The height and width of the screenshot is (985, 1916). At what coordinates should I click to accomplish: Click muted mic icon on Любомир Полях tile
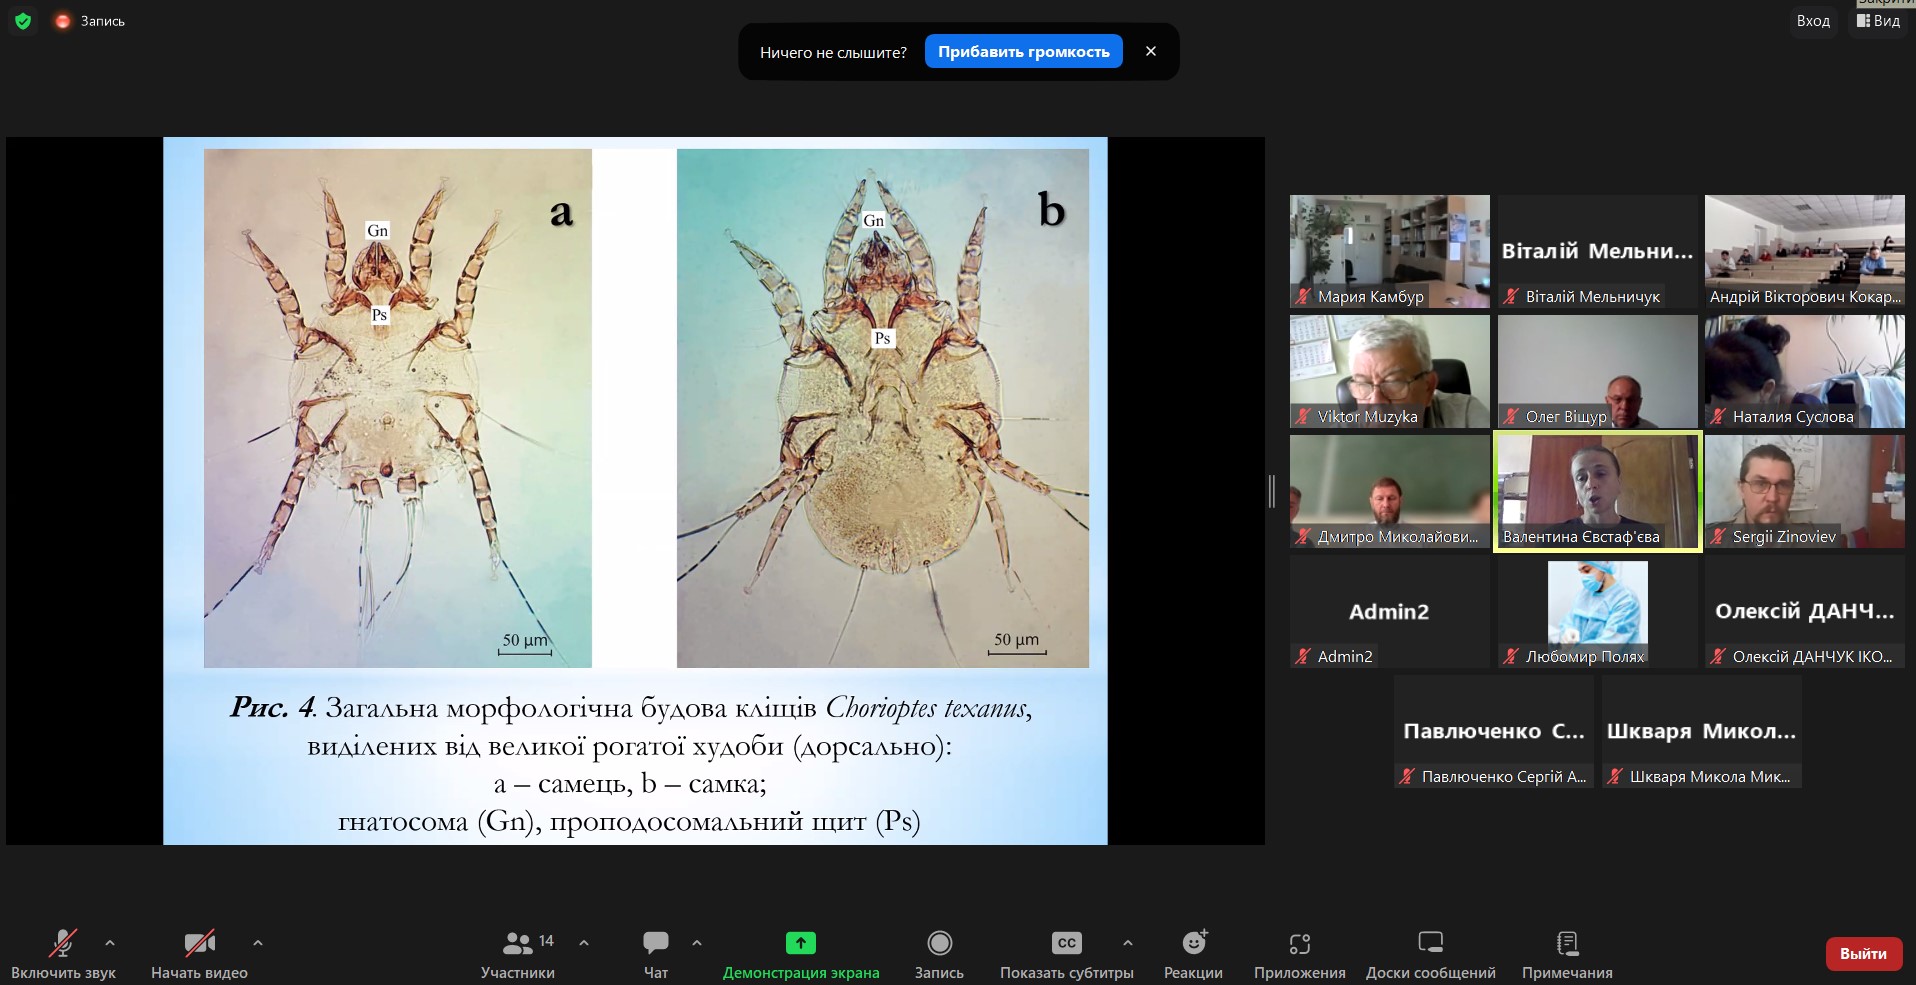pos(1511,656)
